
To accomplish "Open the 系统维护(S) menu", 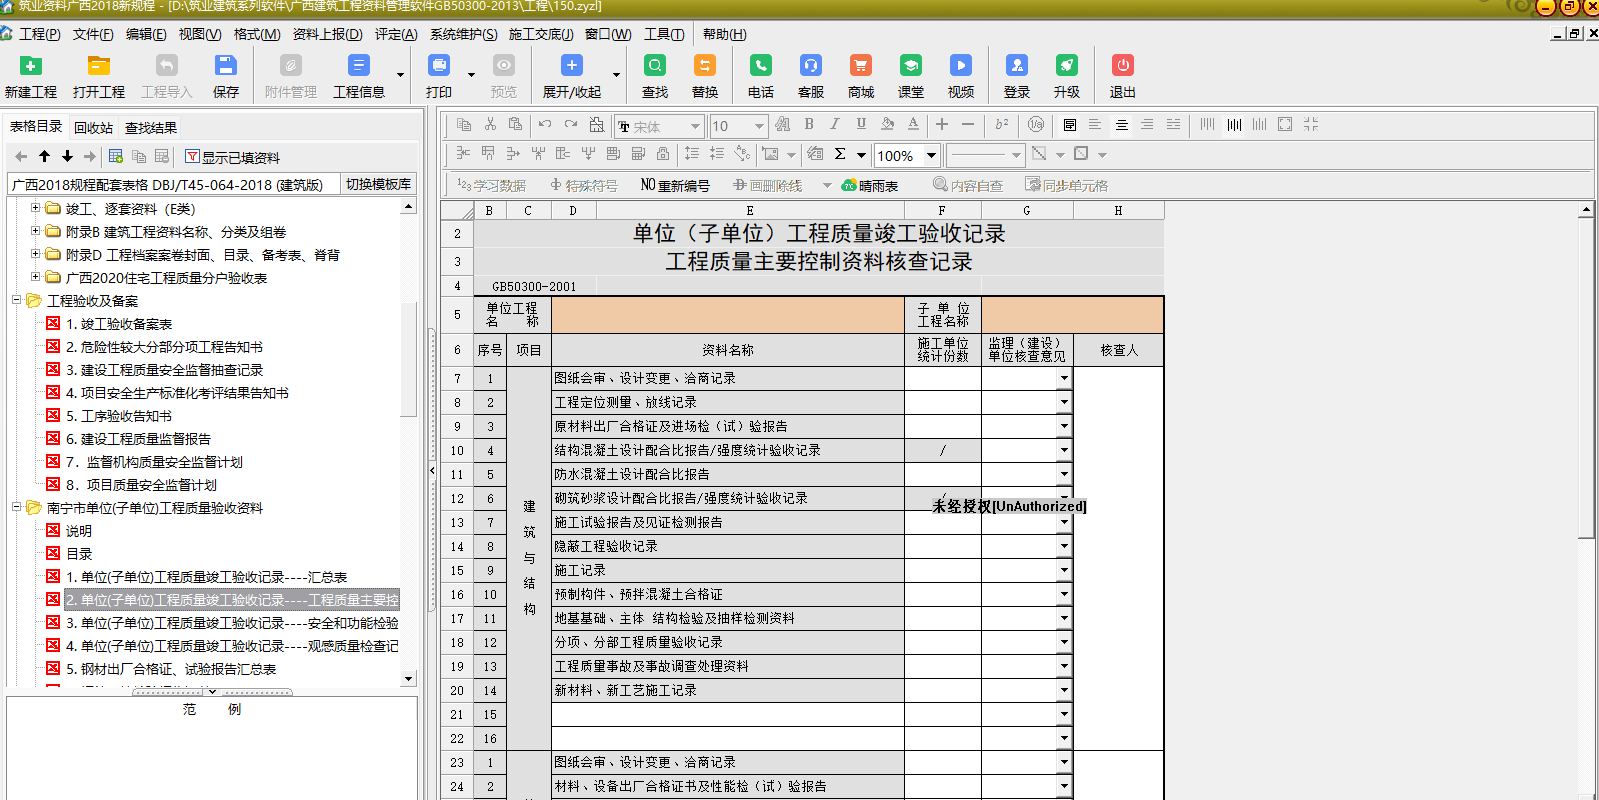I will 464,34.
